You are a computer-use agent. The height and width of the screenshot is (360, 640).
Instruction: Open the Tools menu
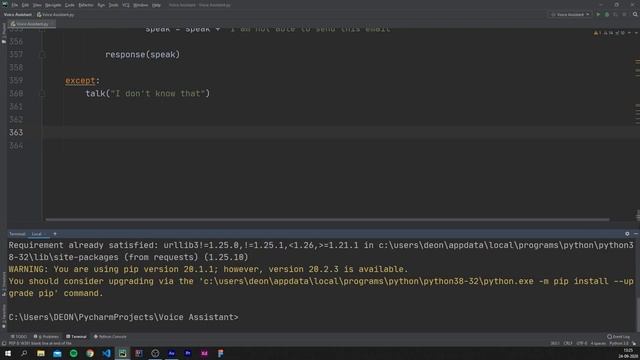113,5
